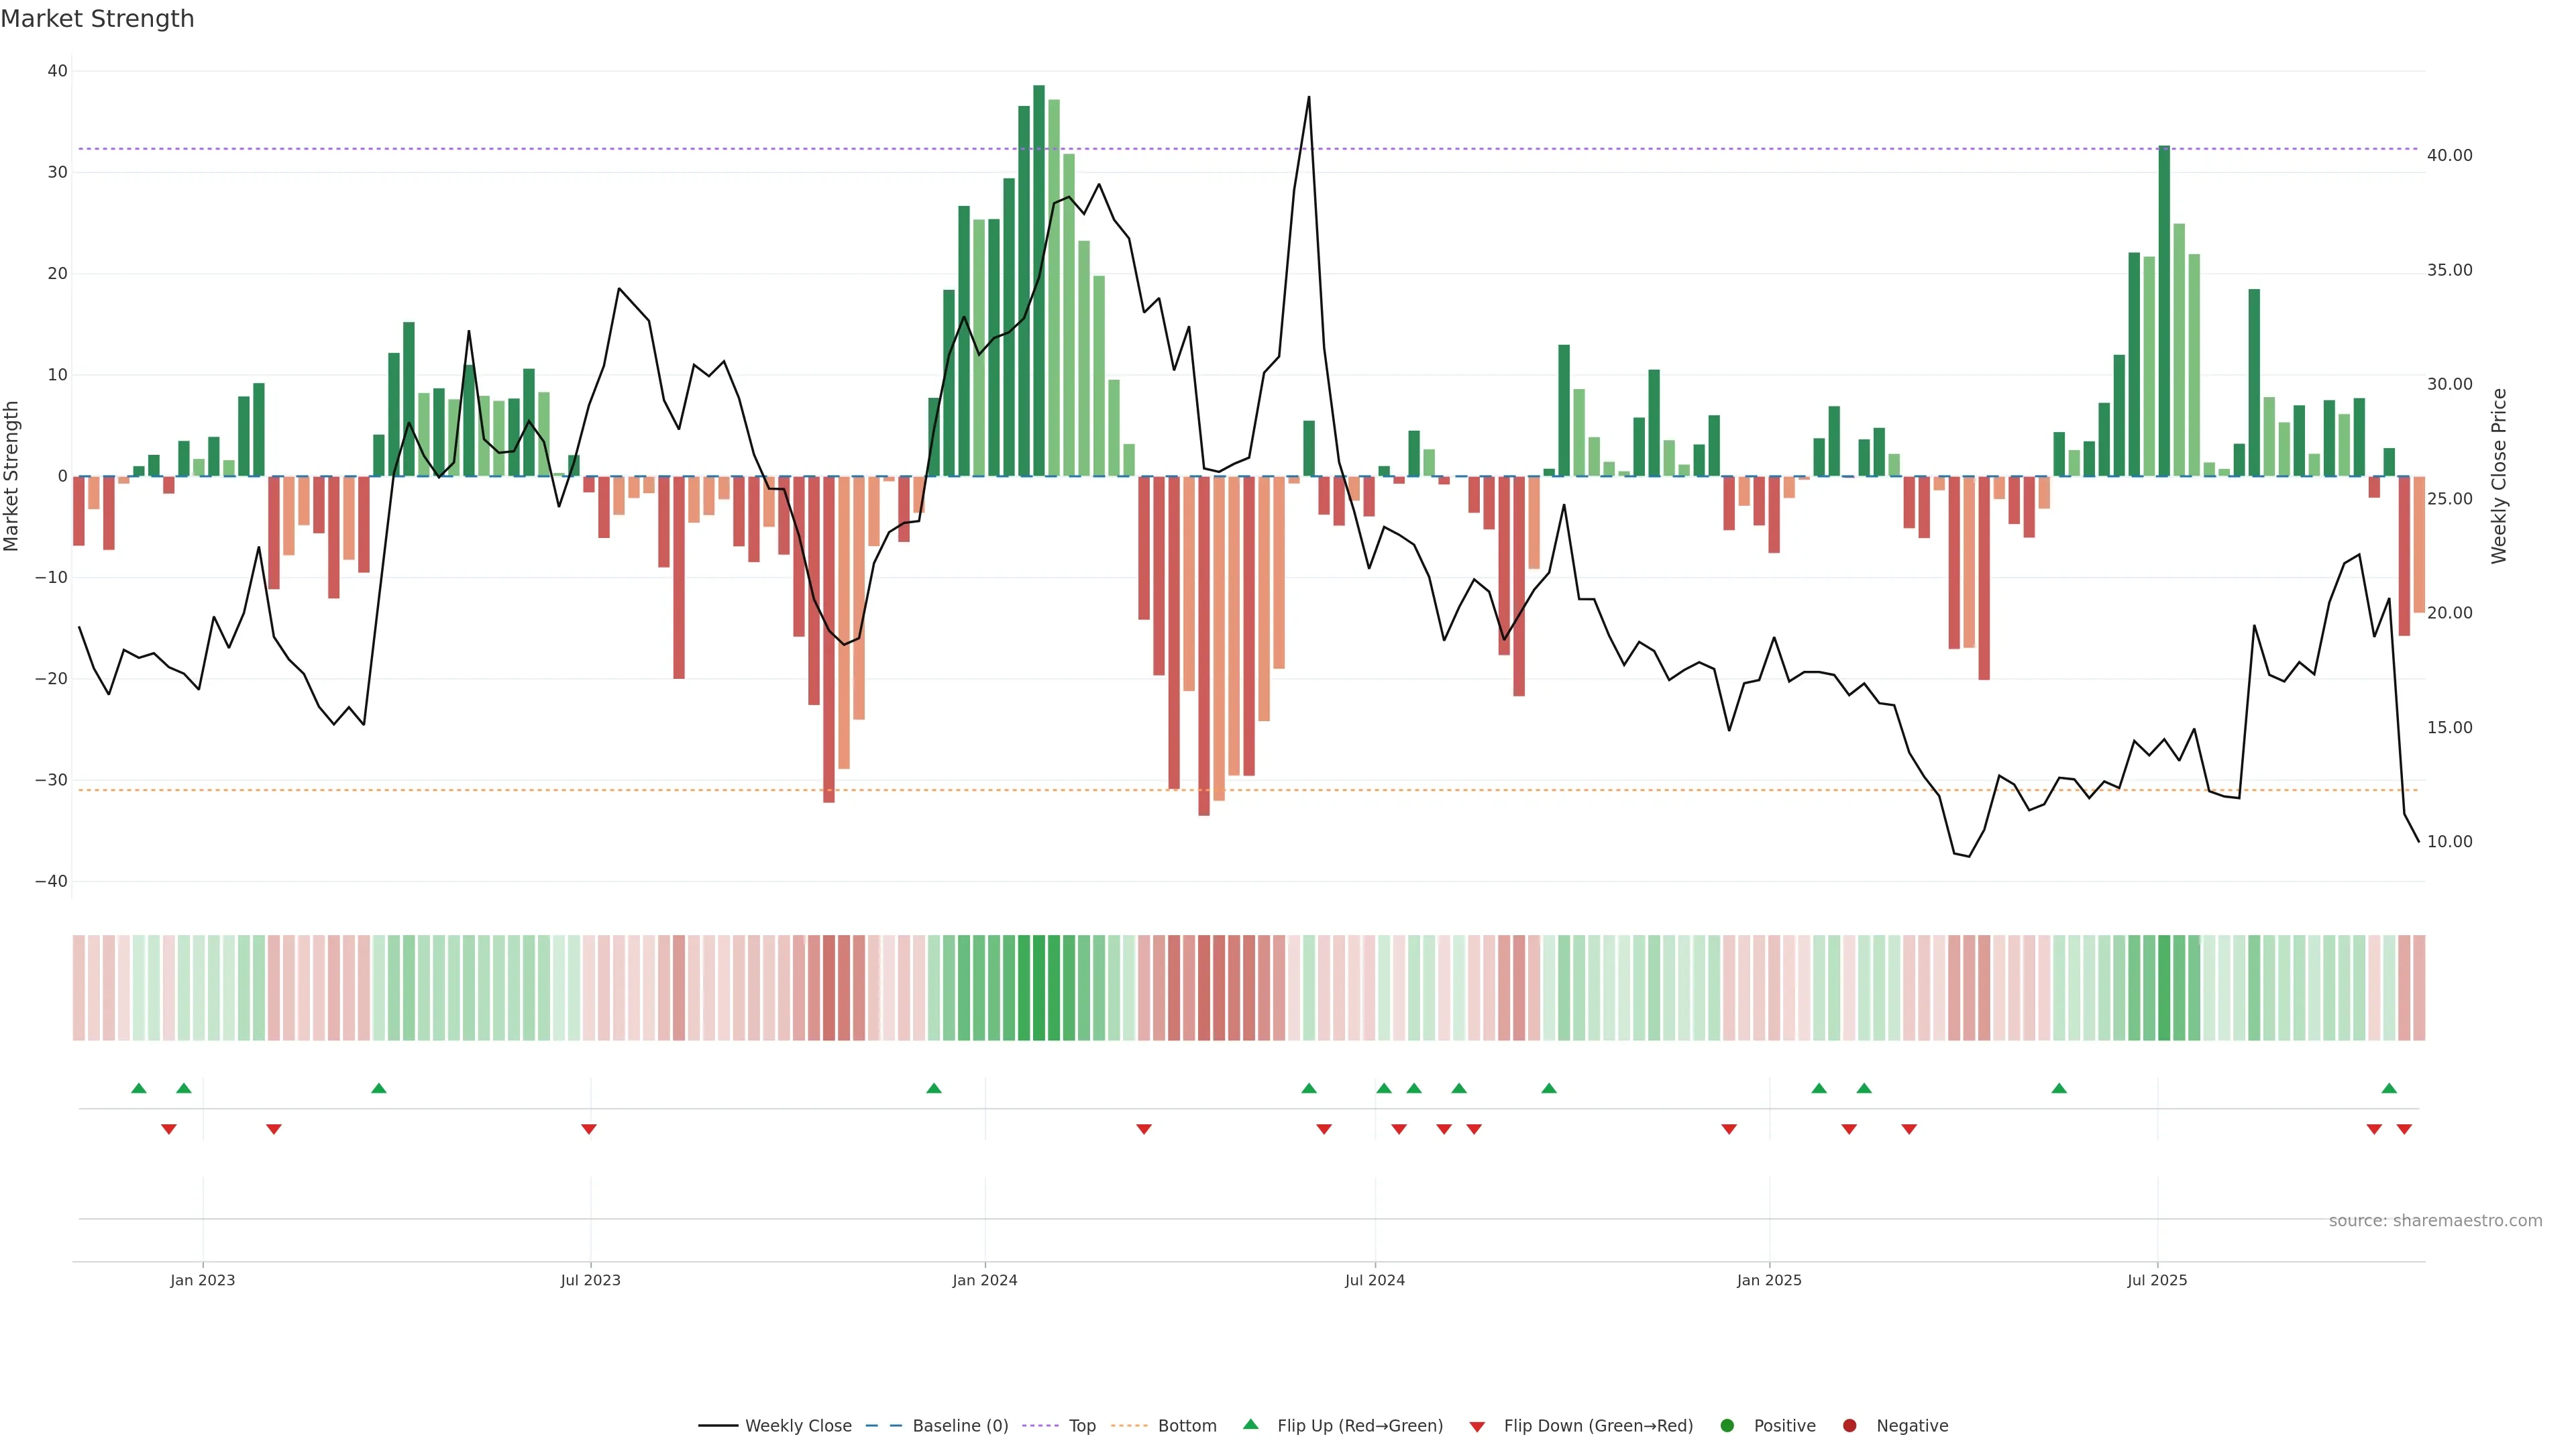Click the Jul 2025 x-axis label
Screen dimensions: 2576x1449
[x=2157, y=1280]
